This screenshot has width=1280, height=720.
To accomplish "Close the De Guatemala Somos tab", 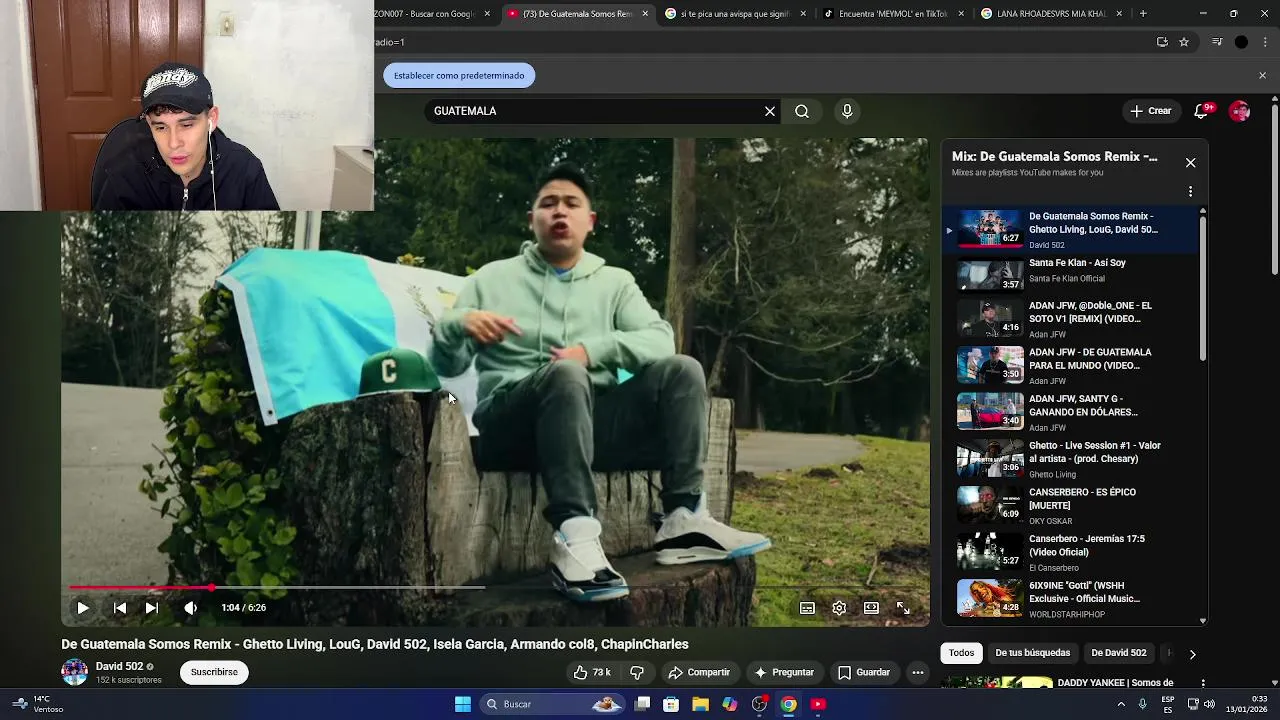I will pos(645,14).
